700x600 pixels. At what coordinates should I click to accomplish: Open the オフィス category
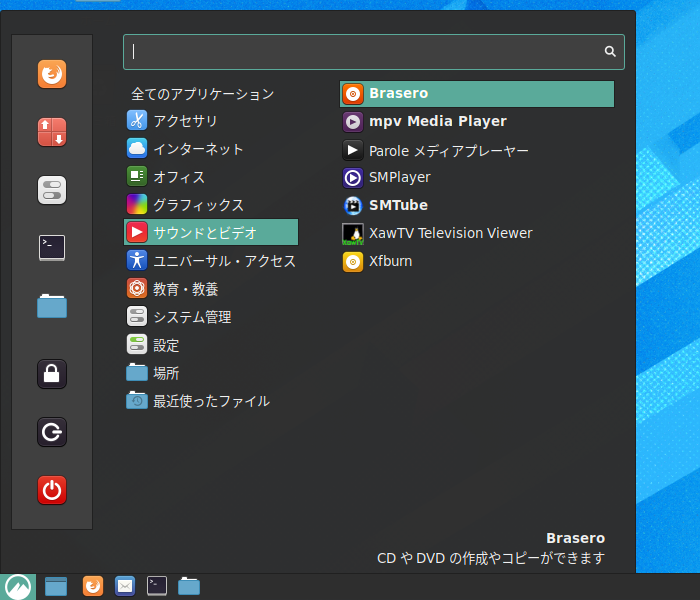[x=211, y=177]
